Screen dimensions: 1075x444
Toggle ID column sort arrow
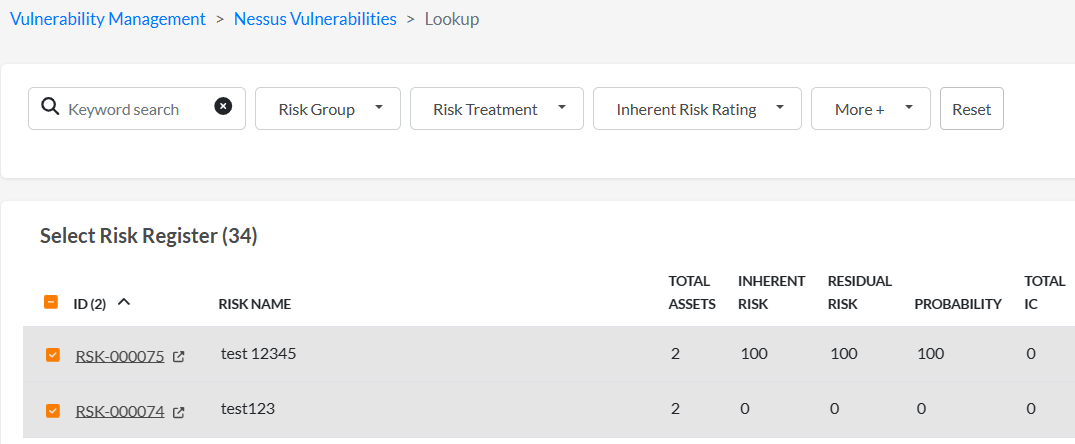coord(123,302)
